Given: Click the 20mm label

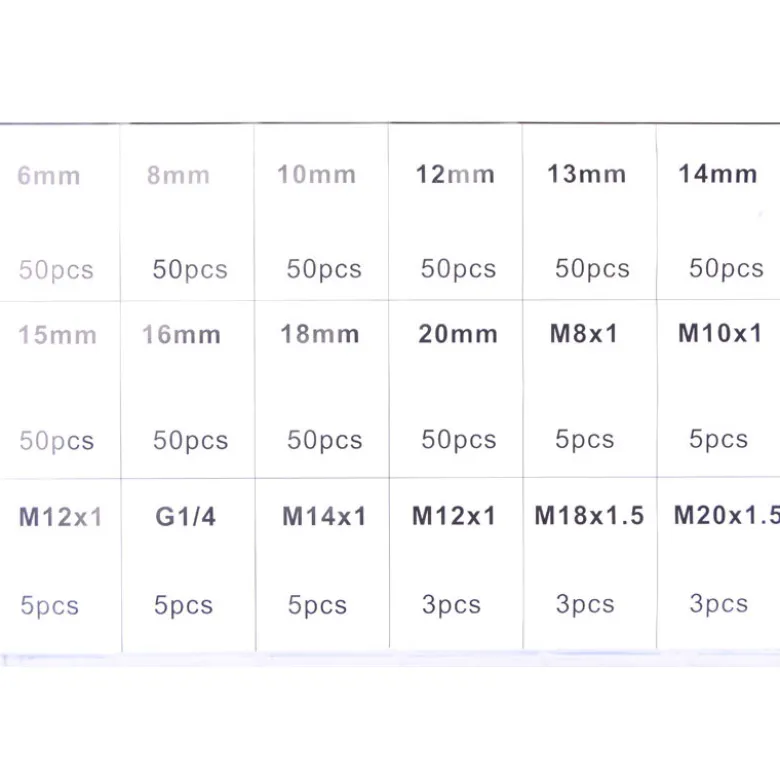Looking at the screenshot, I should click(458, 334).
